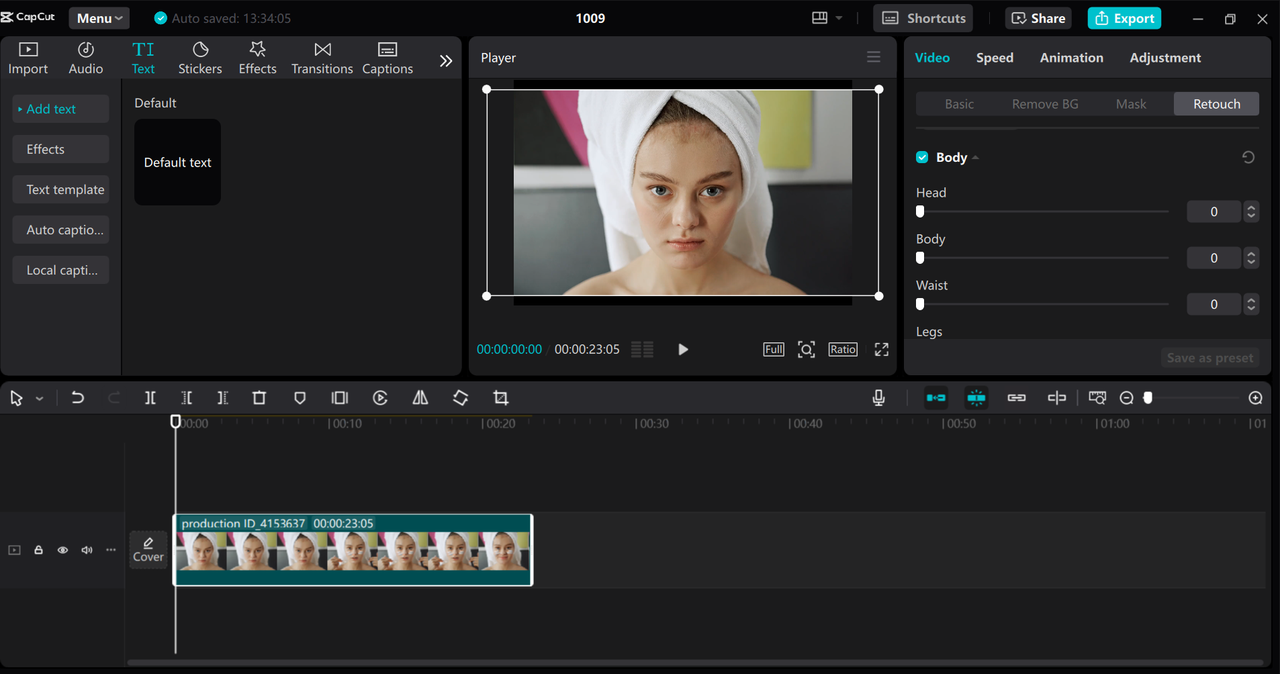Select the Remove BG sub-tab
Image resolution: width=1280 pixels, height=674 pixels.
coord(1045,104)
